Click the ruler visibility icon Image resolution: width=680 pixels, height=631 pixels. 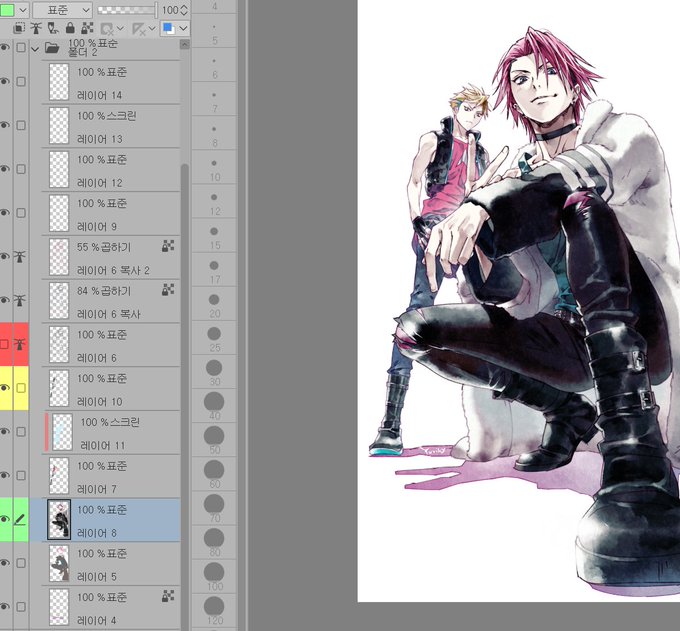(x=138, y=29)
